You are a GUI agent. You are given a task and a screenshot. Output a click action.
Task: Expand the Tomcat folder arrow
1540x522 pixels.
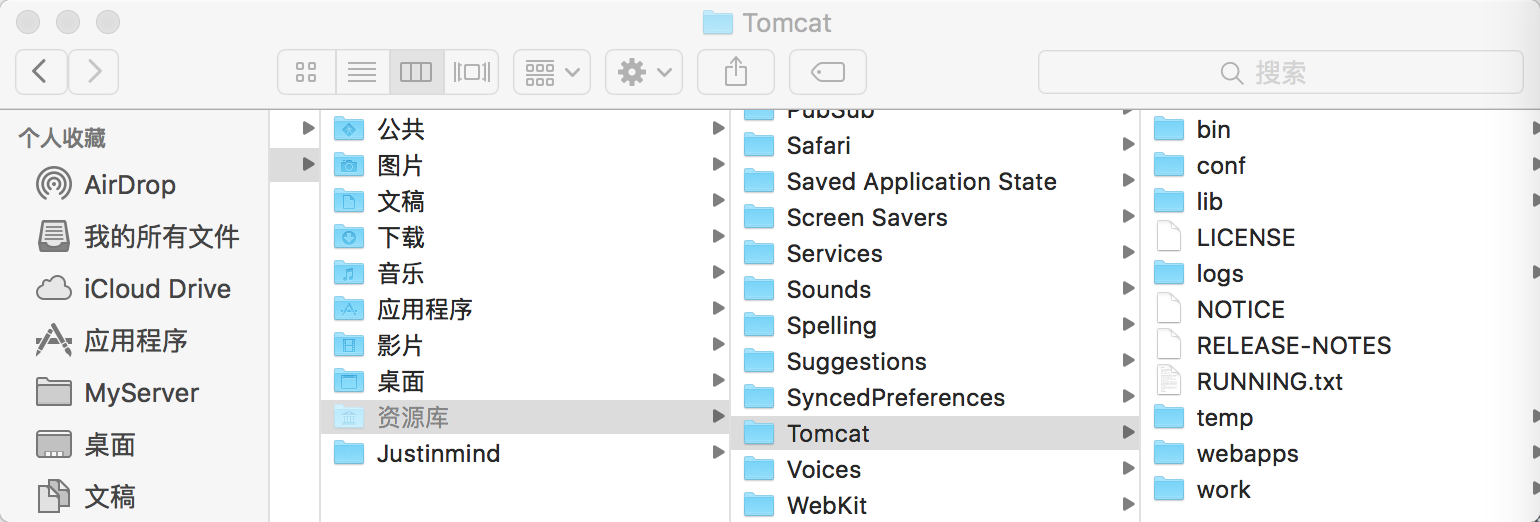[x=1128, y=433]
